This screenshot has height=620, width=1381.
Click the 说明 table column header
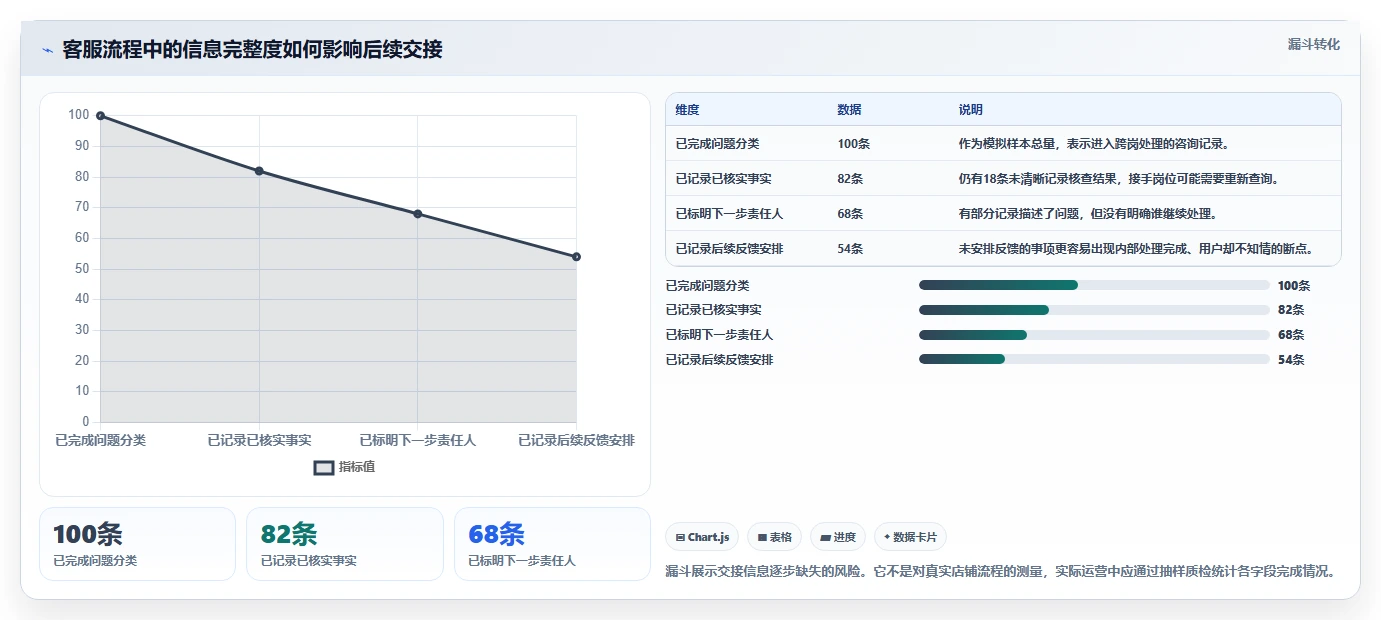[970, 110]
